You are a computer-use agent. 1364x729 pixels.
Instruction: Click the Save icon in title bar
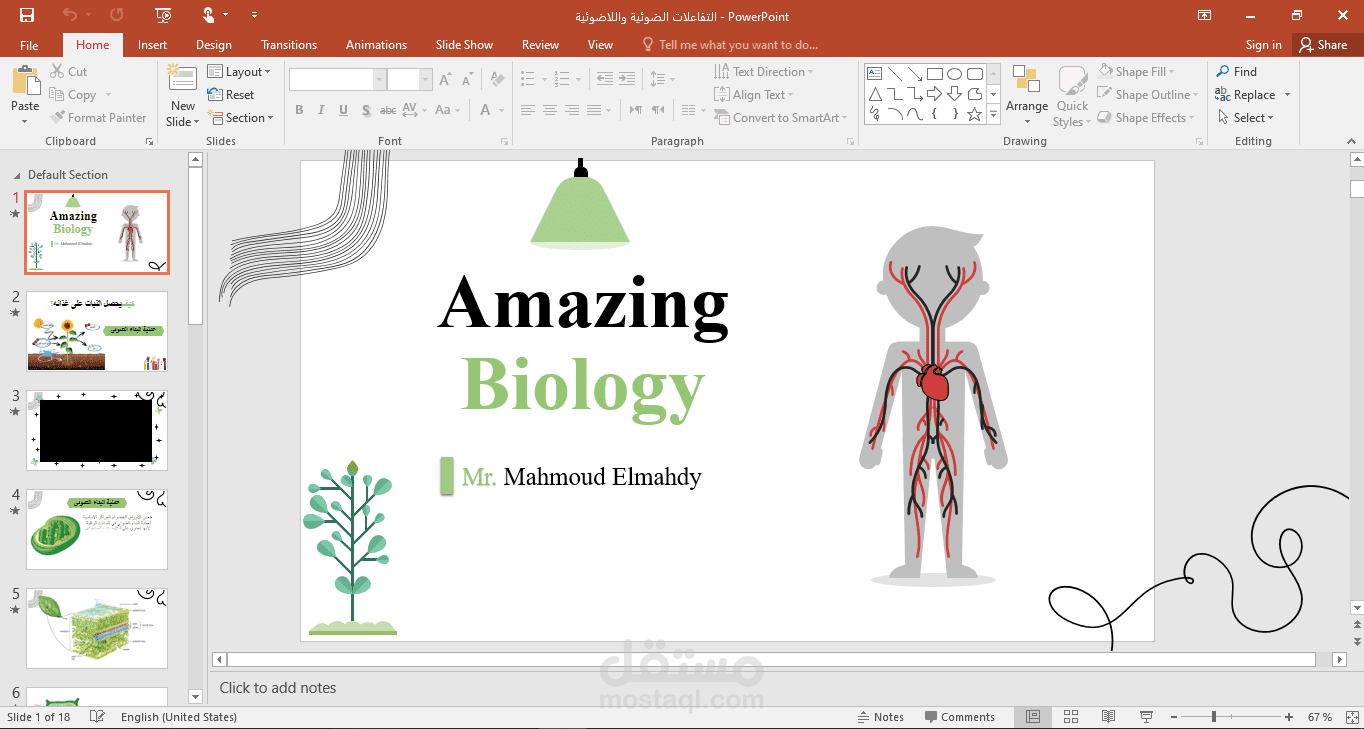coord(27,15)
